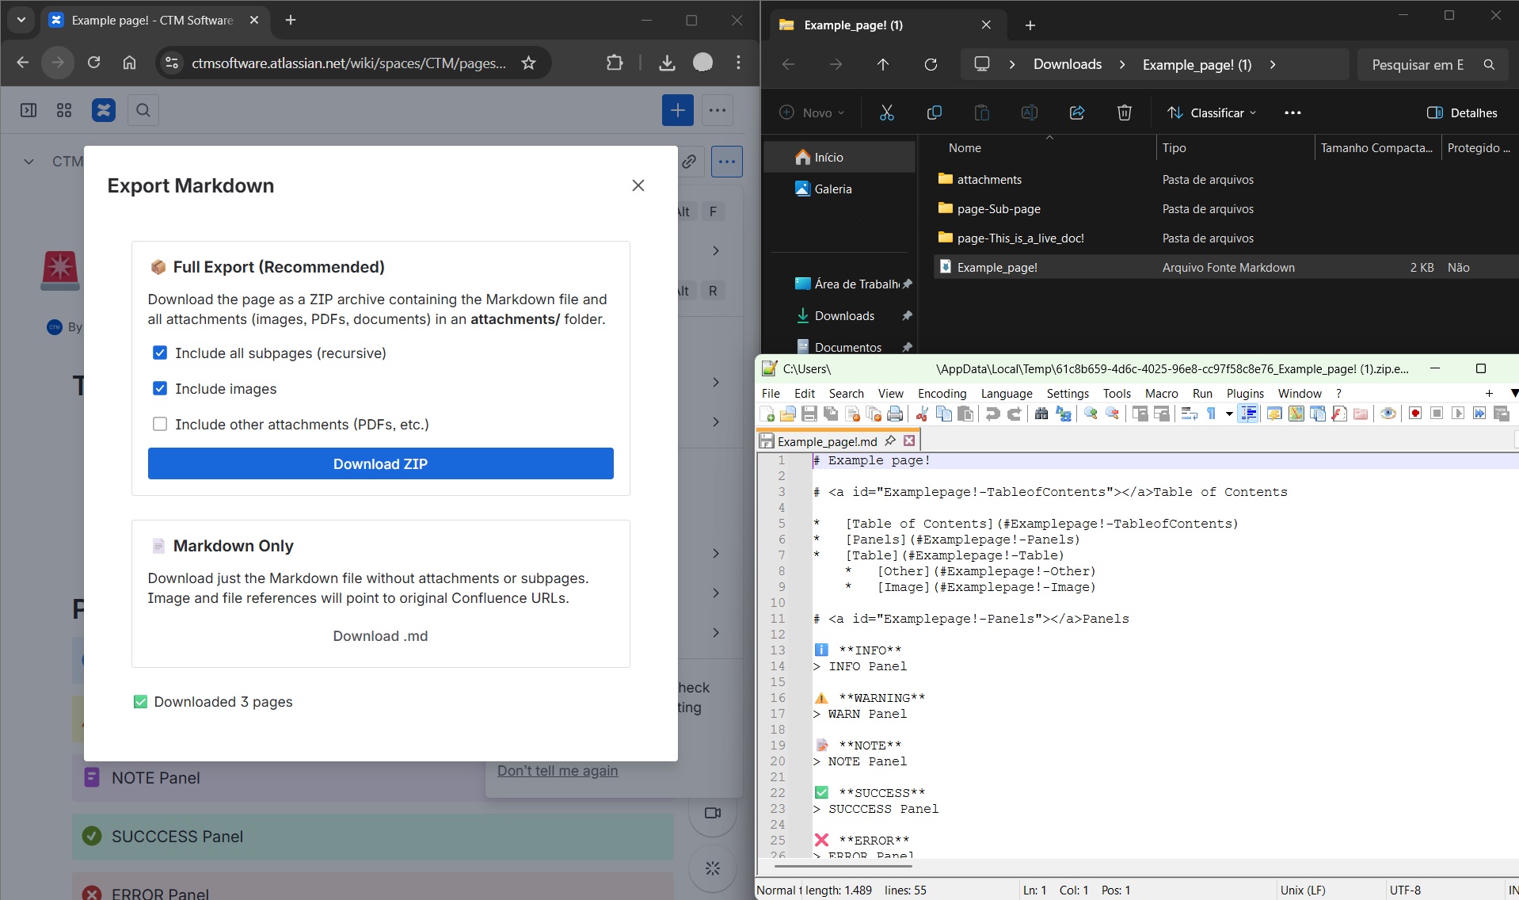Click the Home icon in Chrome toolbar

pyautogui.click(x=130, y=63)
